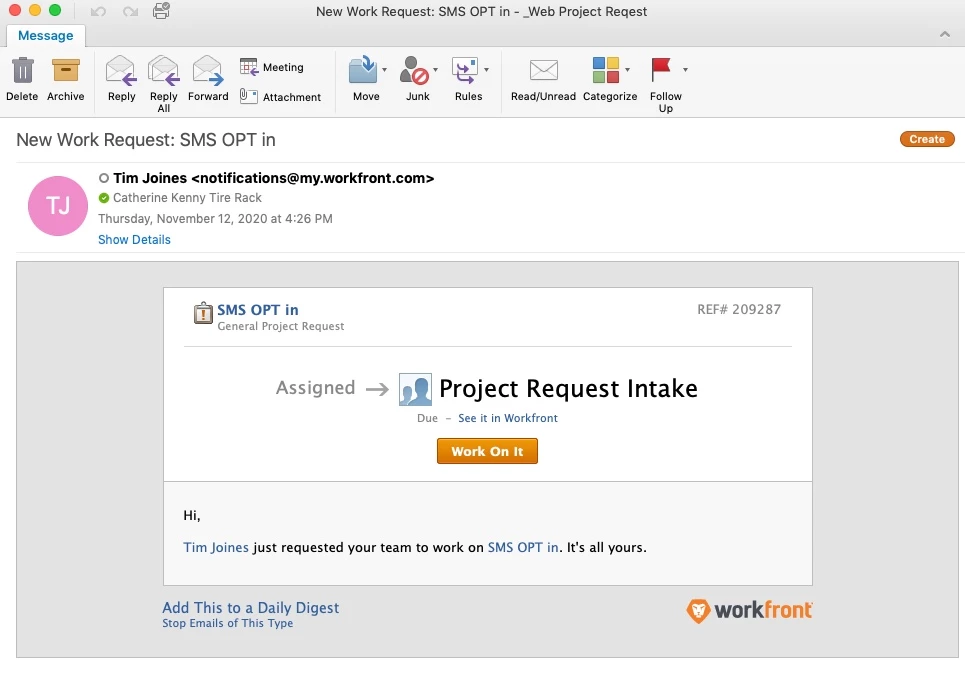Click the Work On It button

487,451
